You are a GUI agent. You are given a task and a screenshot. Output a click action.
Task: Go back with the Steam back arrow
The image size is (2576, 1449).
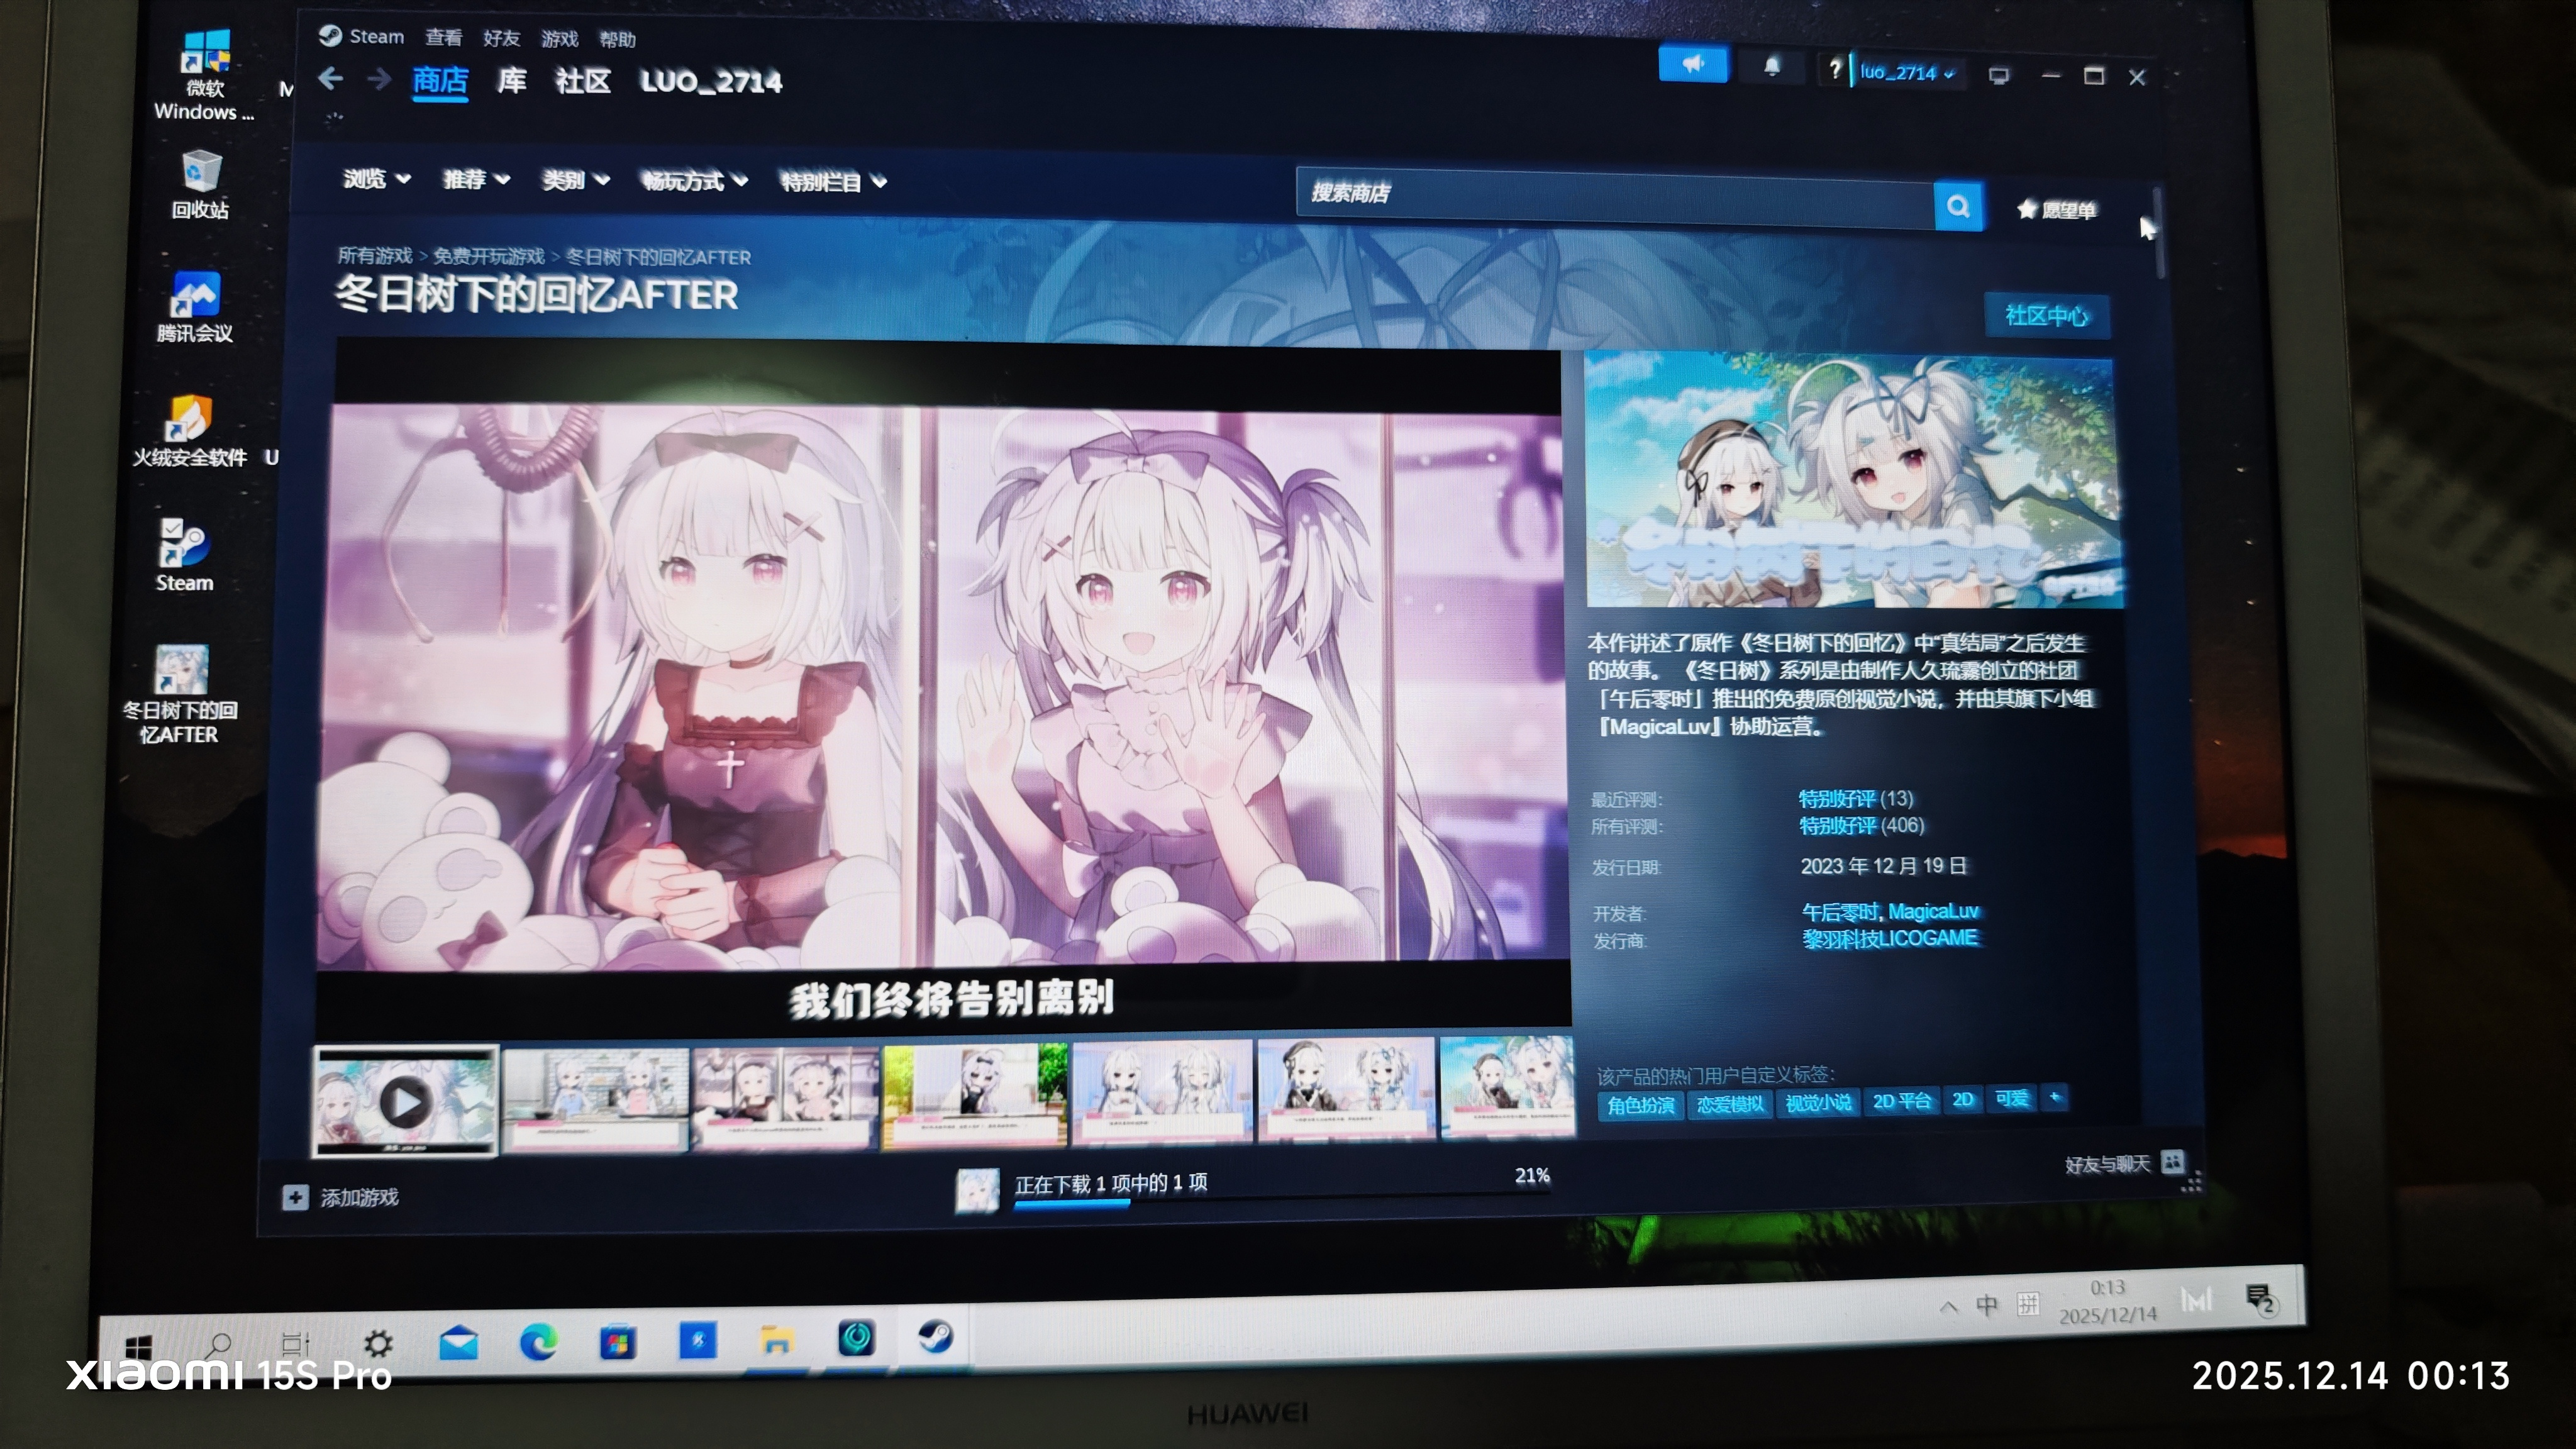(x=331, y=78)
